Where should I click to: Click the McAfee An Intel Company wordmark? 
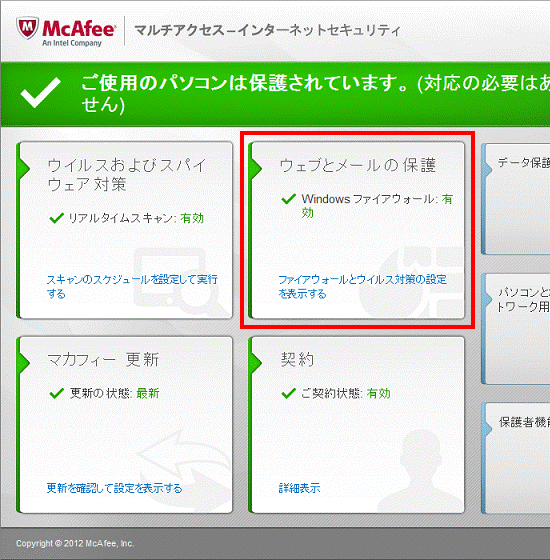79,33
